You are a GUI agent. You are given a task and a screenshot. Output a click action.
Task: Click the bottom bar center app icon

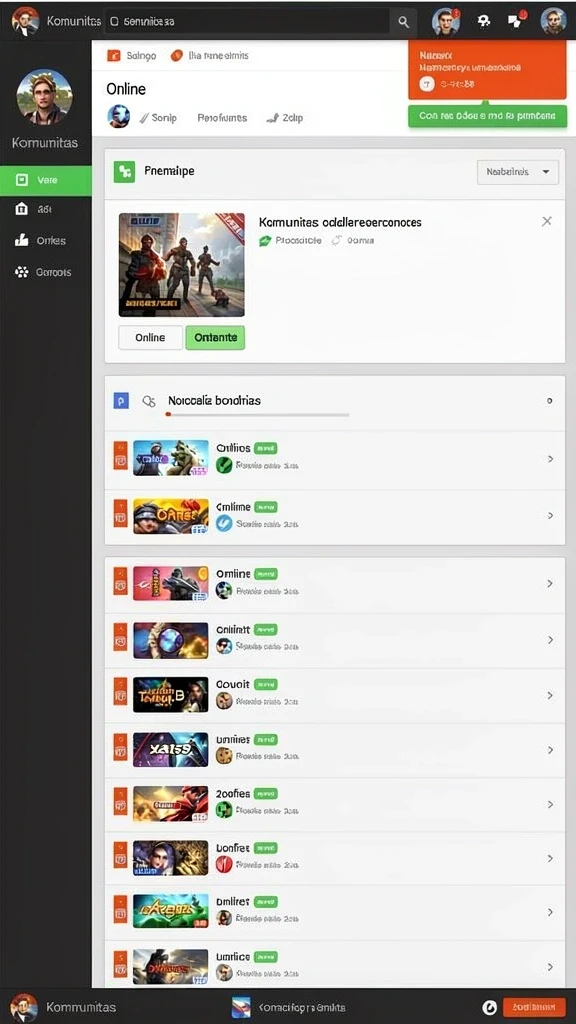[x=241, y=1007]
